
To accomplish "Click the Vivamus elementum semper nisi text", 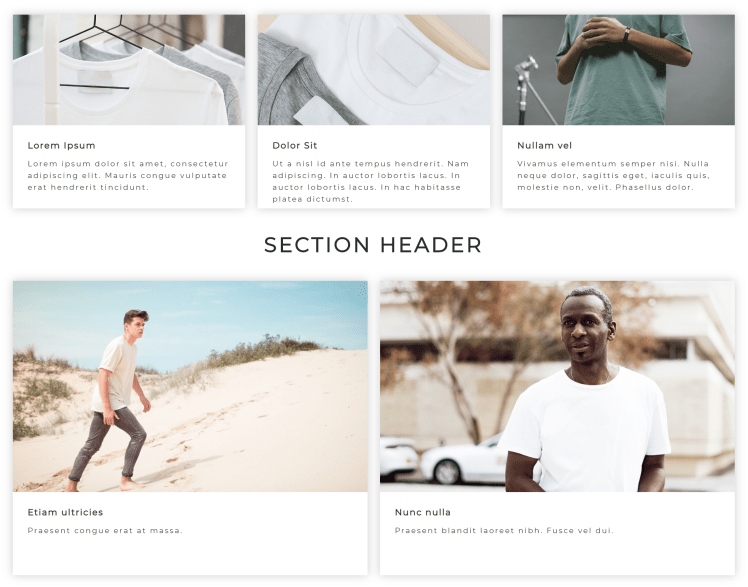I will 613,175.
